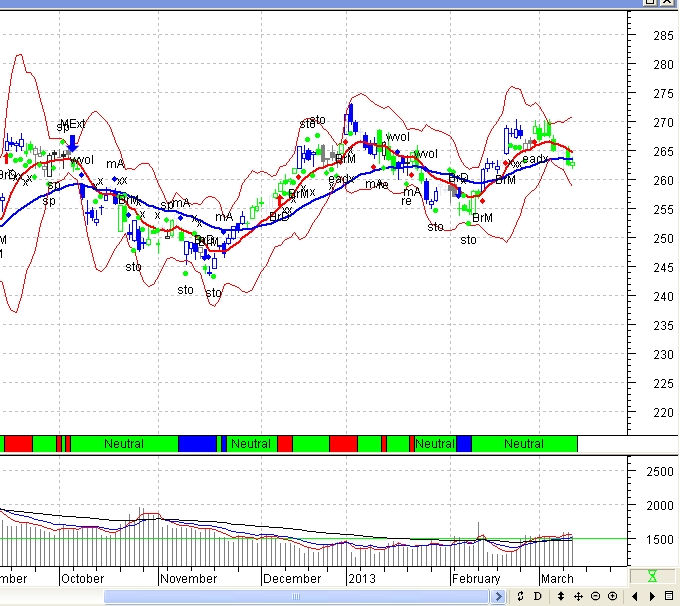The width and height of the screenshot is (680, 606).
Task: Step chart back with black left triangle
Action: 634,597
